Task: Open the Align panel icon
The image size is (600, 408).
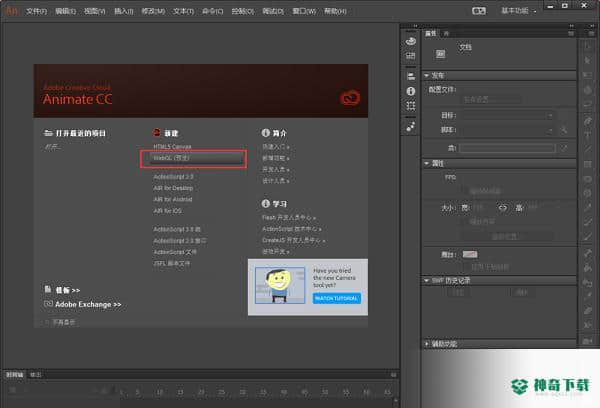Action: [411, 76]
